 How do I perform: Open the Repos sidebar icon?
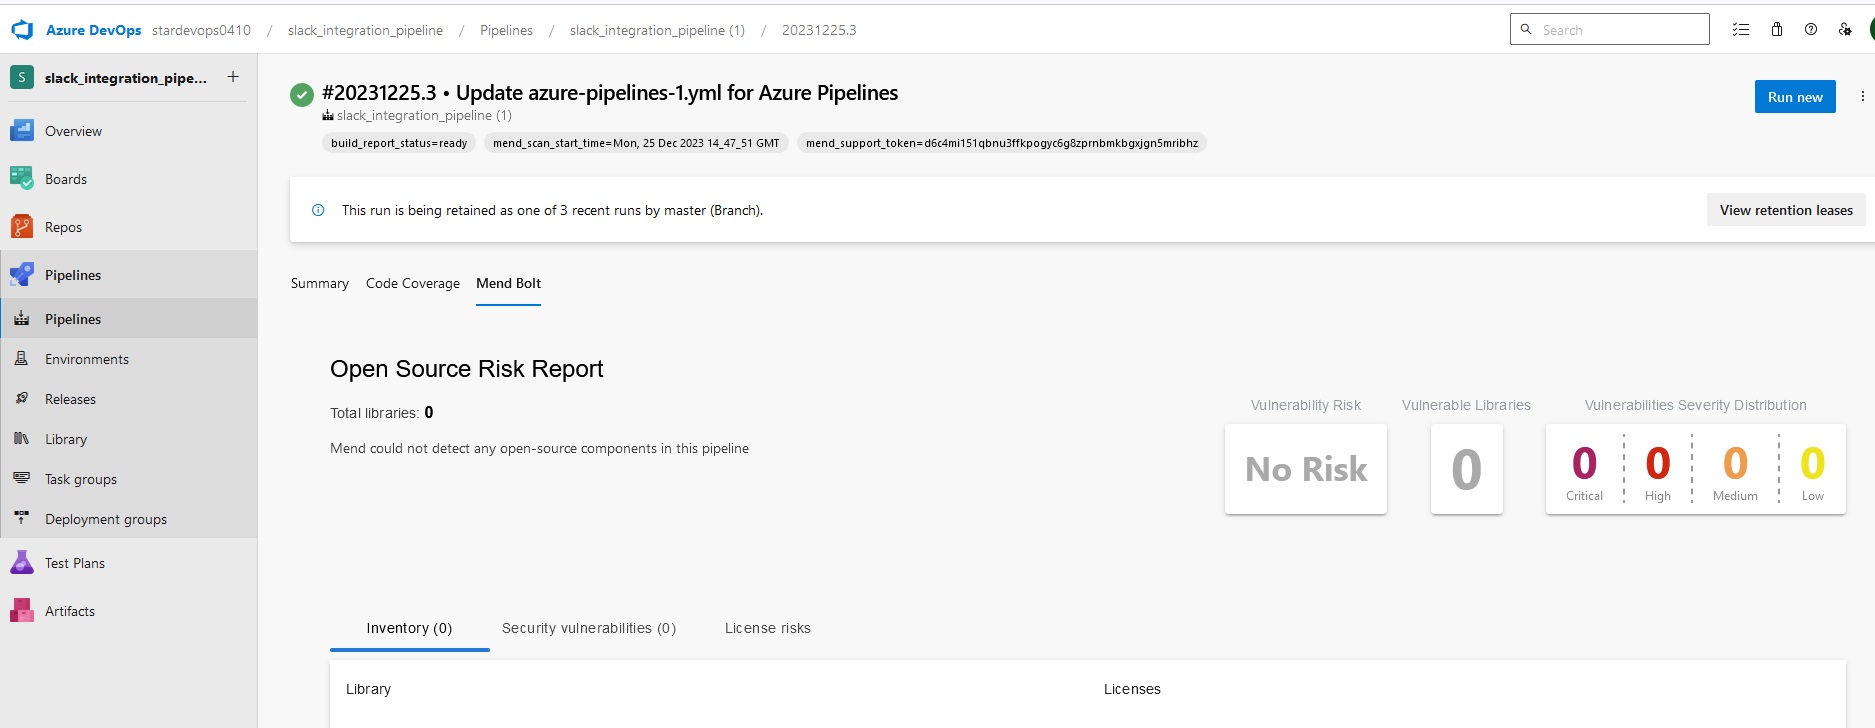coord(22,226)
